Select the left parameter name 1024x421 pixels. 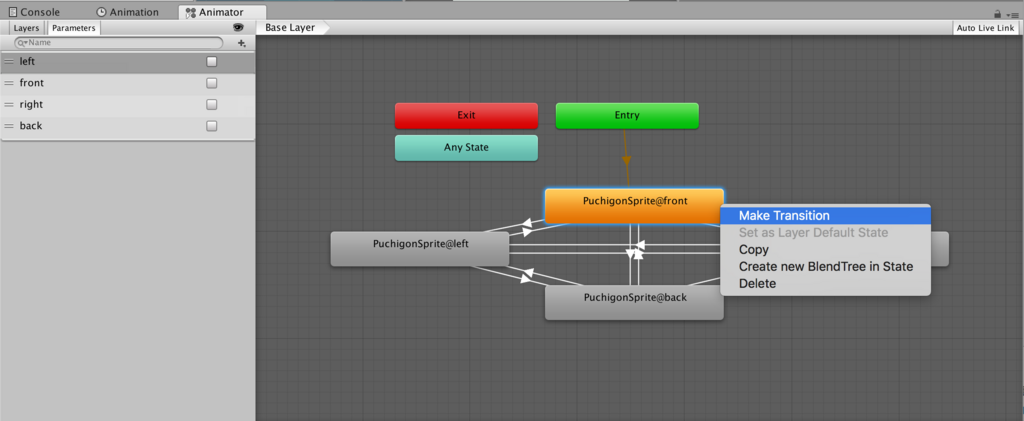(27, 61)
